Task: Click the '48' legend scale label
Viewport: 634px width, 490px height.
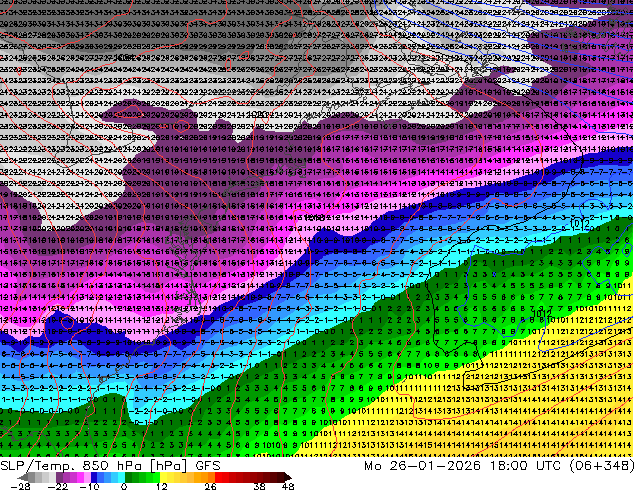Action: (288, 486)
